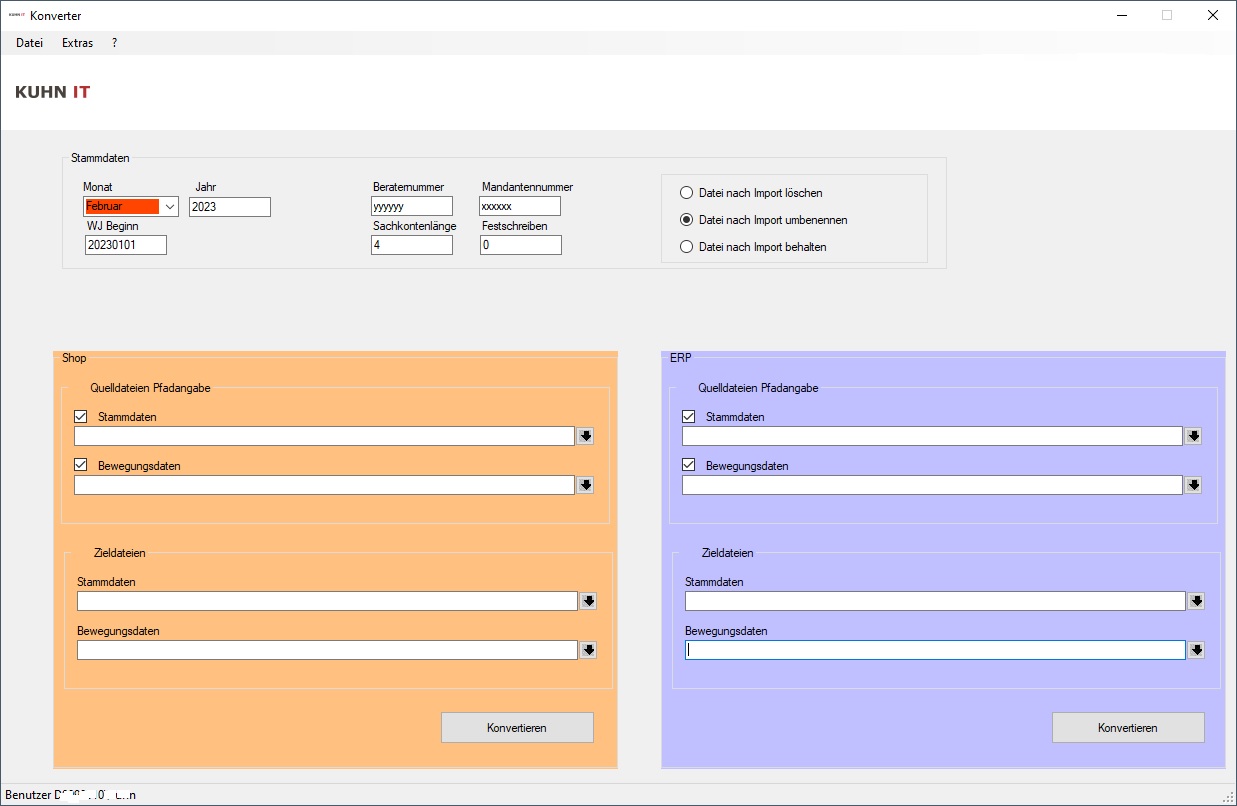Open the Extras menu
The image size is (1237, 806).
pyautogui.click(x=77, y=42)
